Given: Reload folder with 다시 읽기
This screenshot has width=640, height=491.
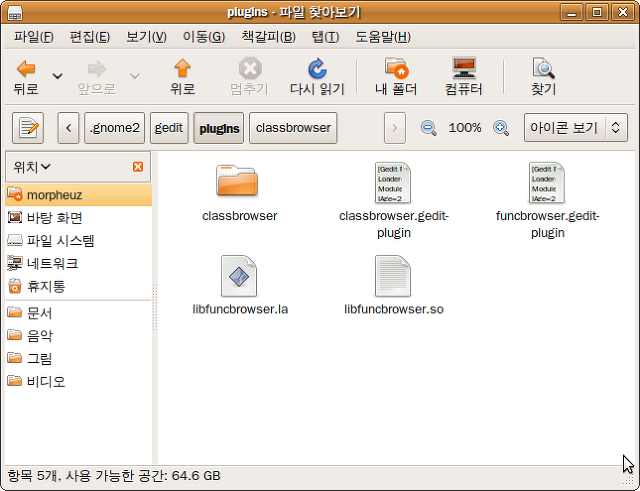Looking at the screenshot, I should click(x=317, y=77).
